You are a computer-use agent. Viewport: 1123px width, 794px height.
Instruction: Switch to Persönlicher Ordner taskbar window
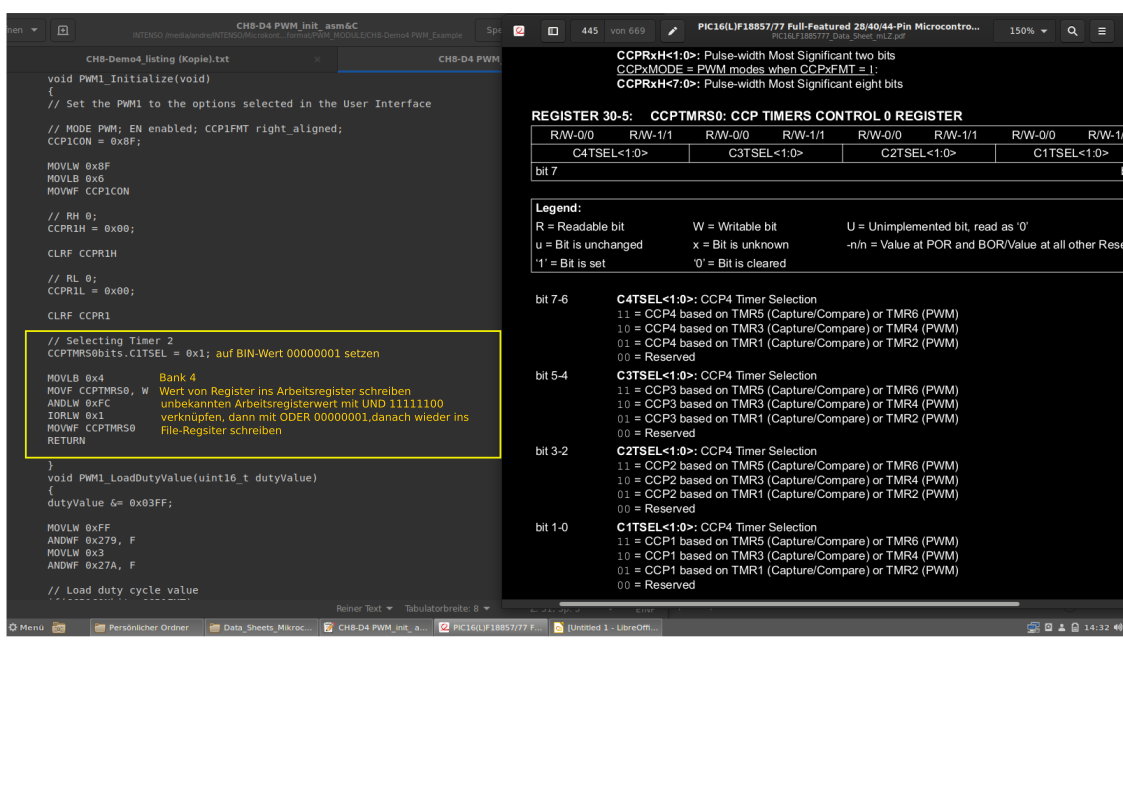(147, 627)
